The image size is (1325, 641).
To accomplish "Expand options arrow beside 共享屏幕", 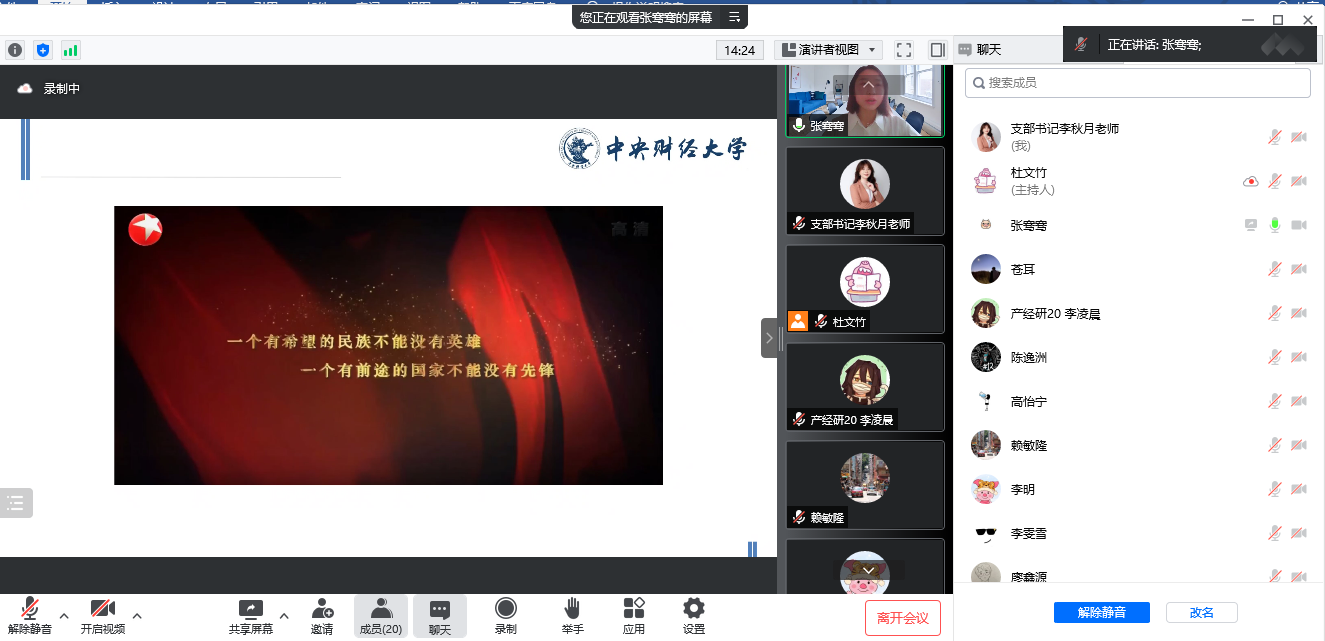I will click(x=284, y=615).
